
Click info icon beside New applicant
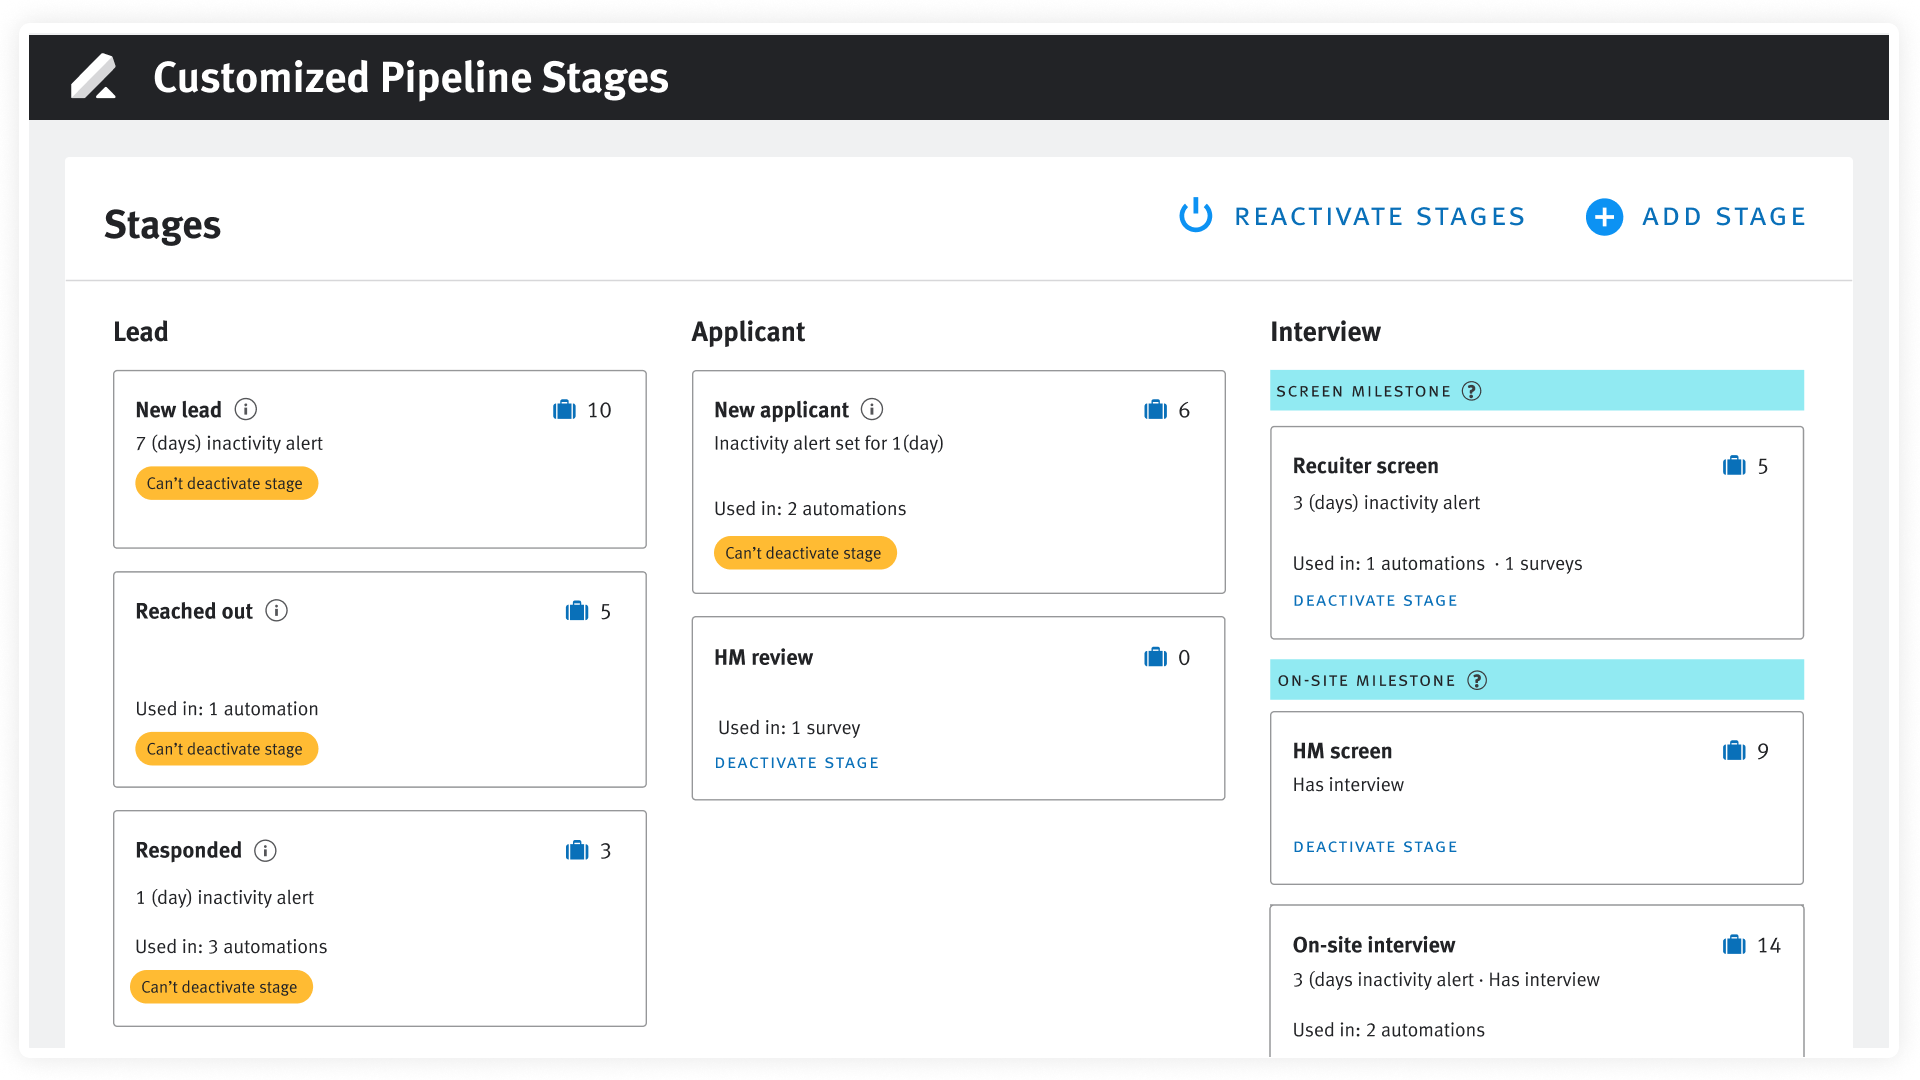coord(872,409)
